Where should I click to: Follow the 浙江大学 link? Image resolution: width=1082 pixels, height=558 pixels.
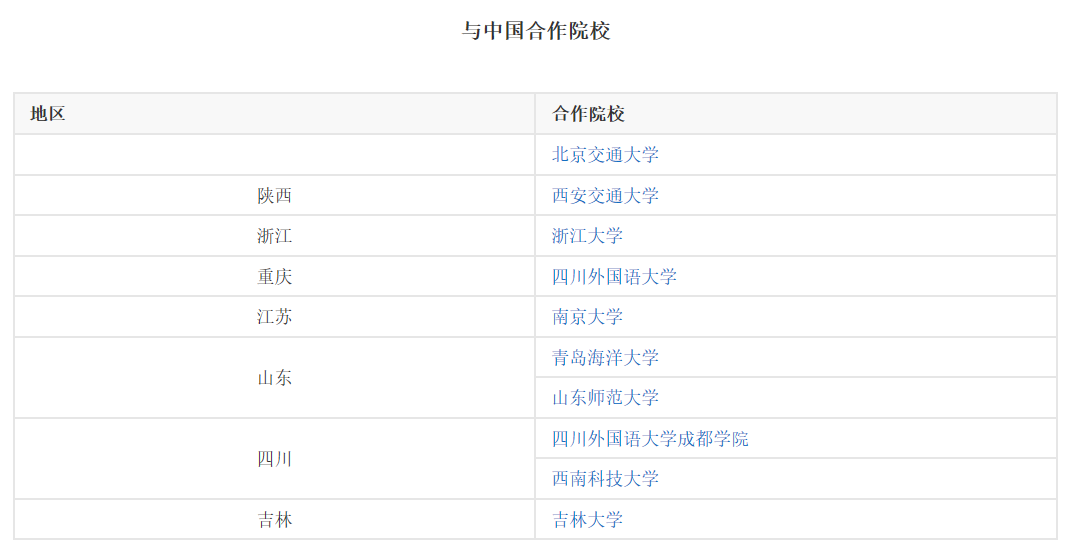[587, 236]
